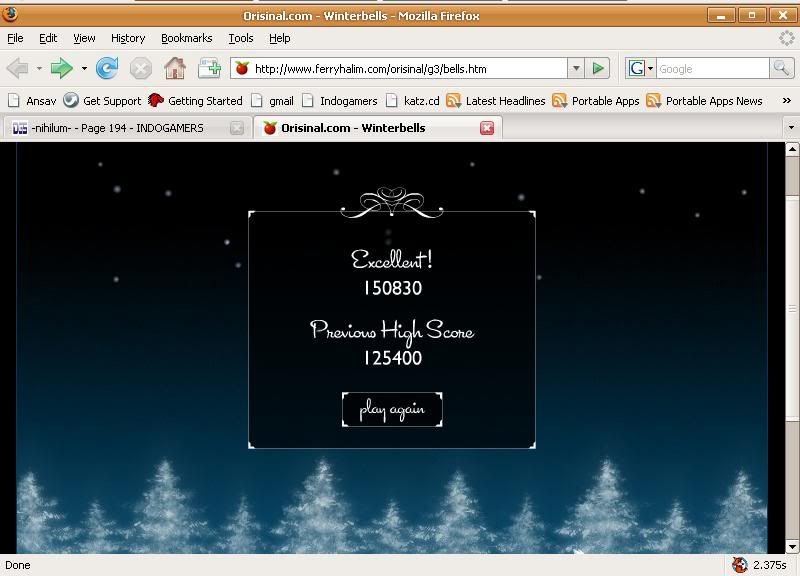Go forward with the green Forward arrow
Viewport: 800px width, 576px height.
coord(61,68)
